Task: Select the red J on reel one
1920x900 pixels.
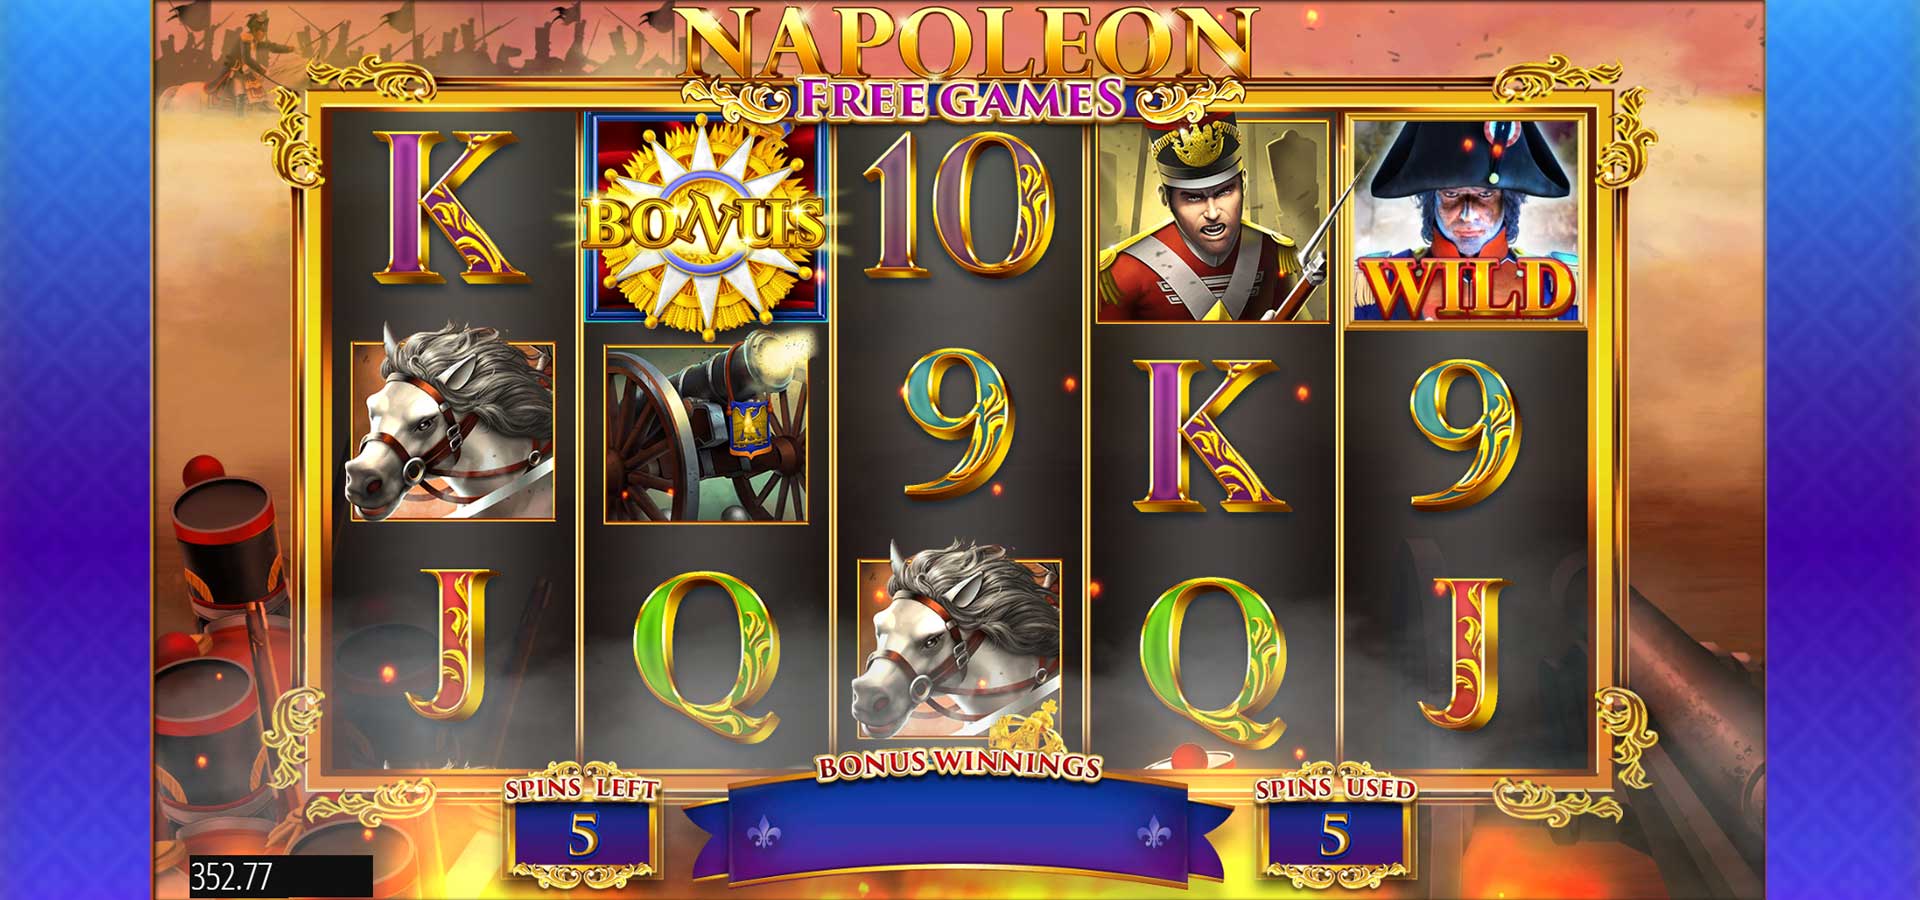Action: (452, 643)
